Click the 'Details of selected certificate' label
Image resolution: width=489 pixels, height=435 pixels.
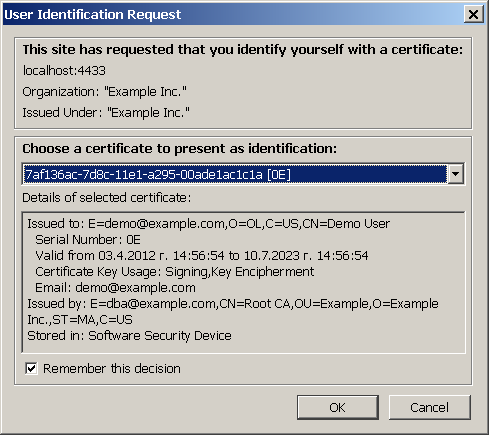tap(107, 198)
